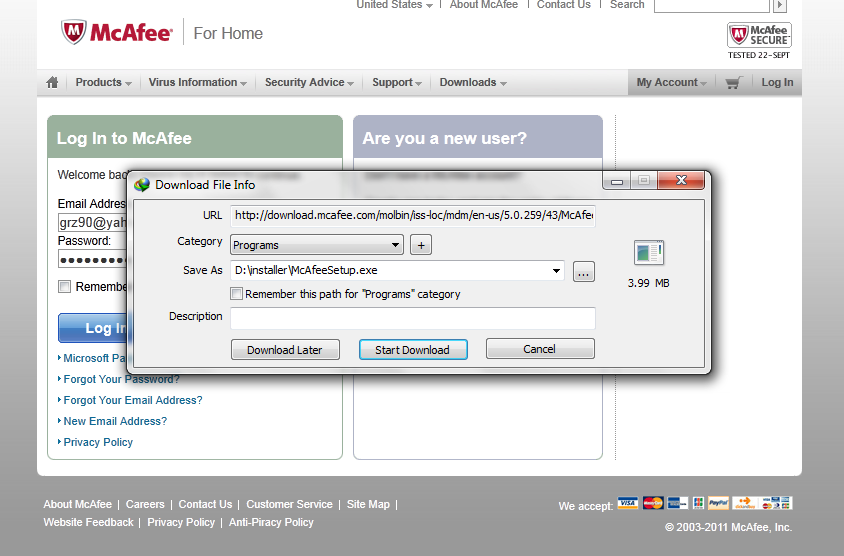Click the MasterCard payment icon
The height and width of the screenshot is (556, 844).
click(x=653, y=503)
